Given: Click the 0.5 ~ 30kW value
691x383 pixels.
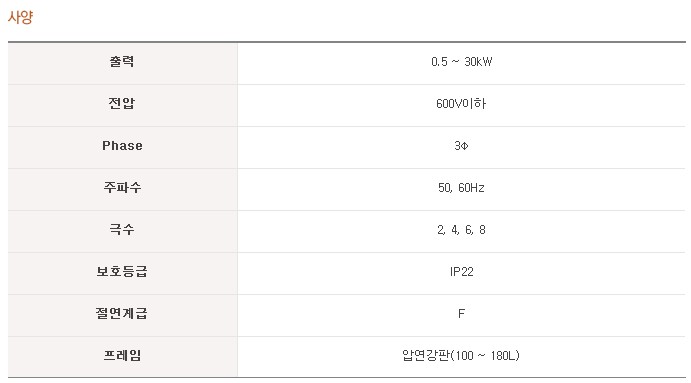Looking at the screenshot, I should tap(461, 62).
